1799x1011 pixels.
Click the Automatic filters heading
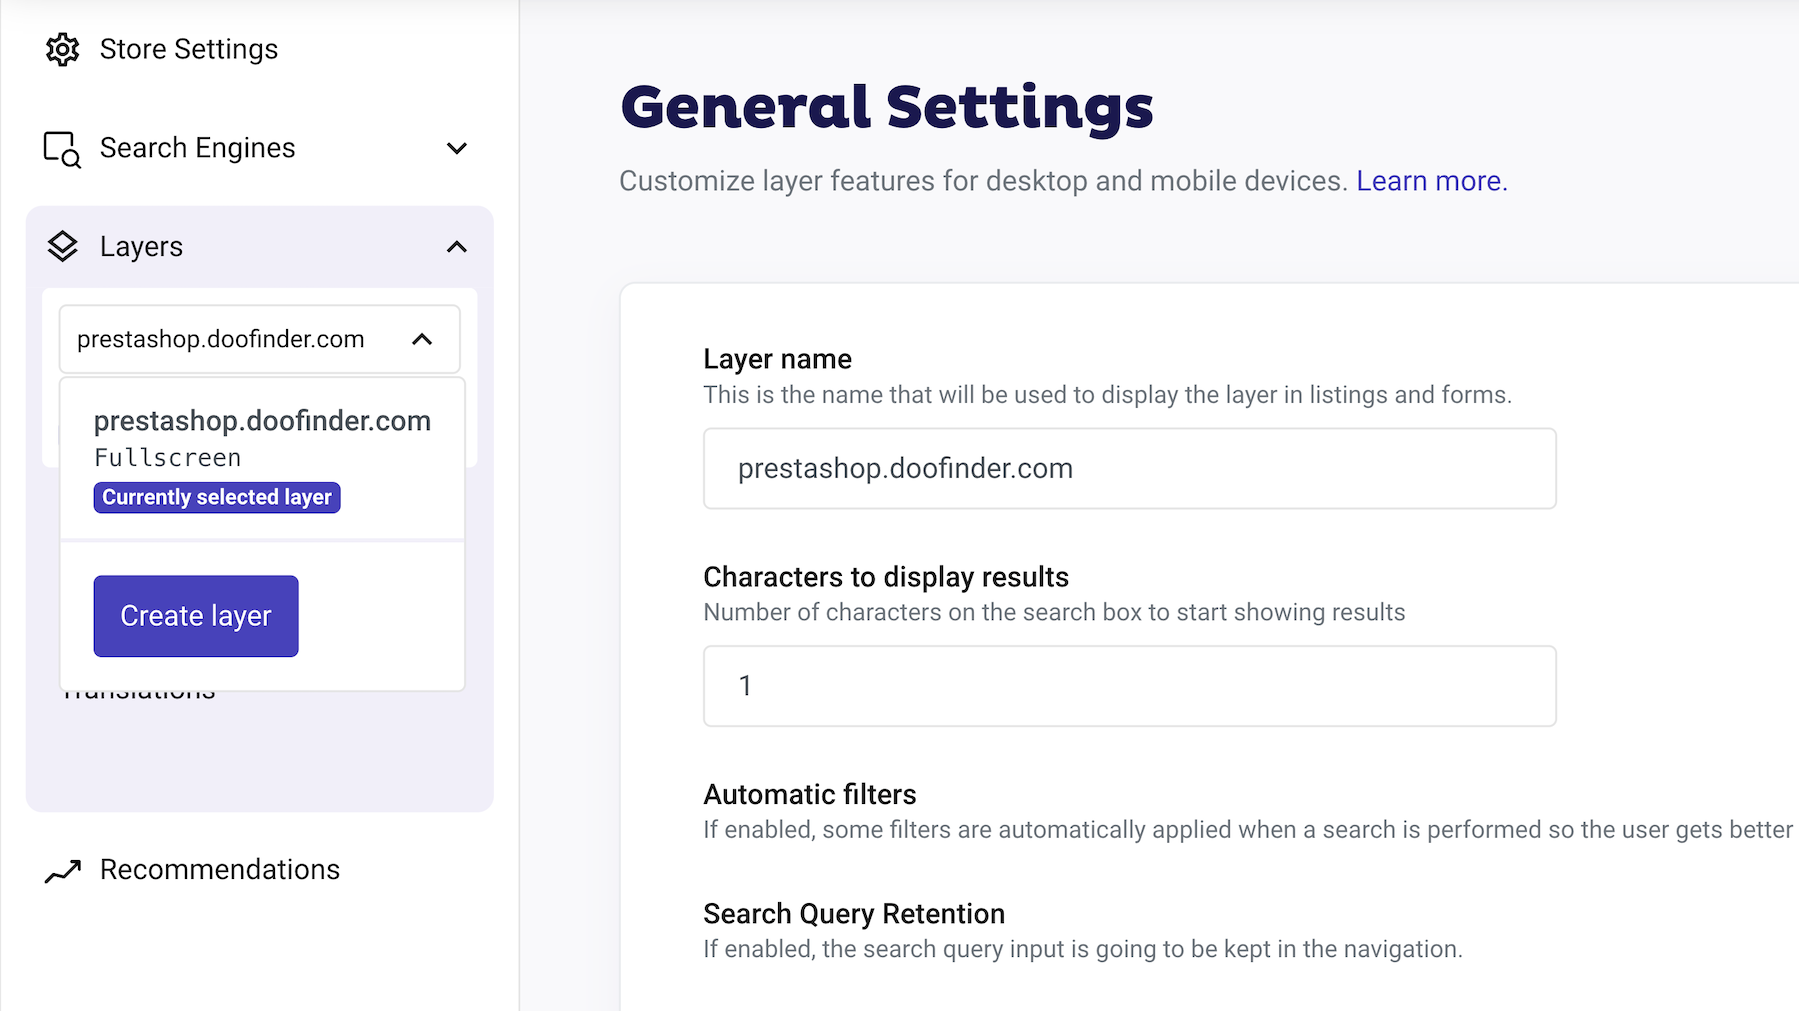tap(810, 794)
